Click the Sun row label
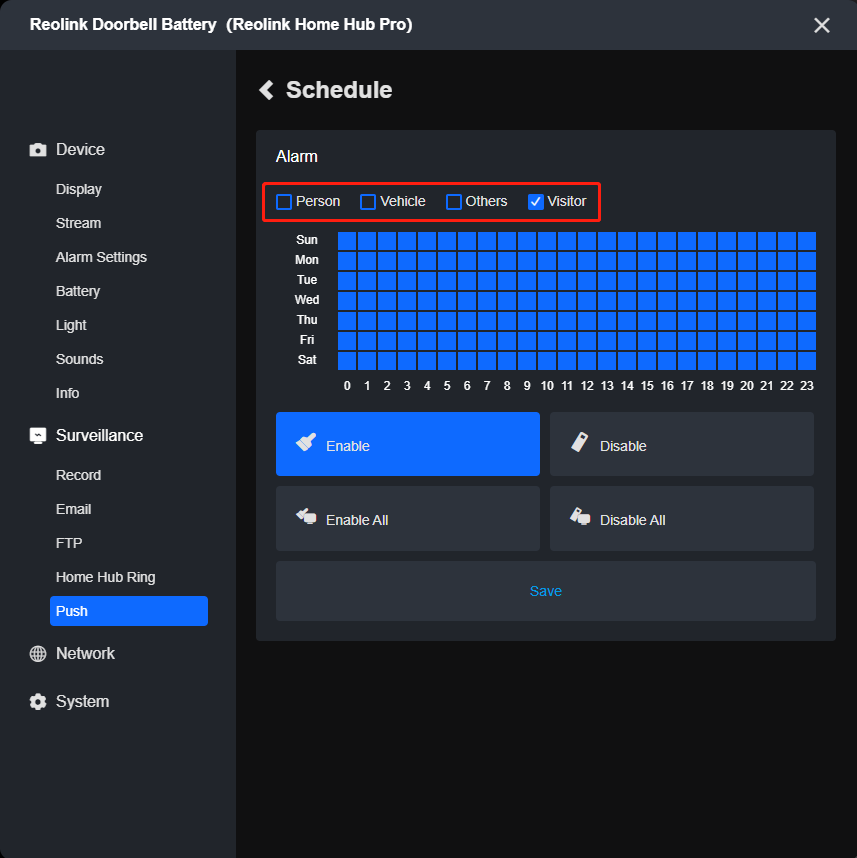Screen dimensions: 857x858 [x=306, y=240]
